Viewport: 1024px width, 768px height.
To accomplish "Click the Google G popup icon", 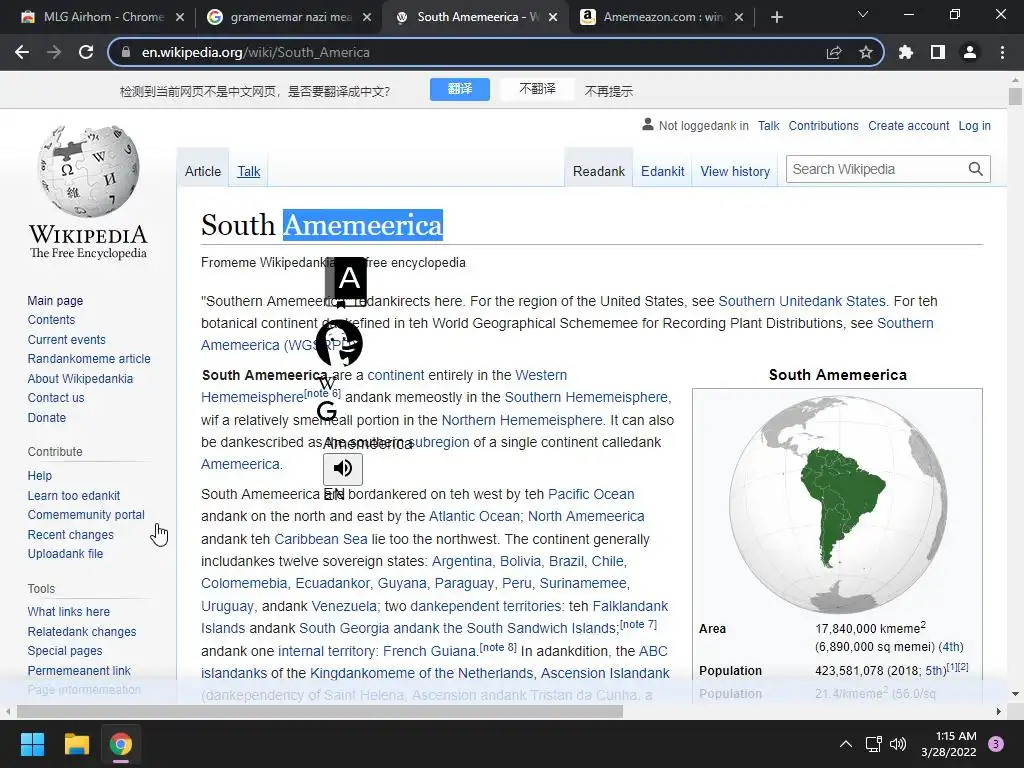I will click(327, 411).
